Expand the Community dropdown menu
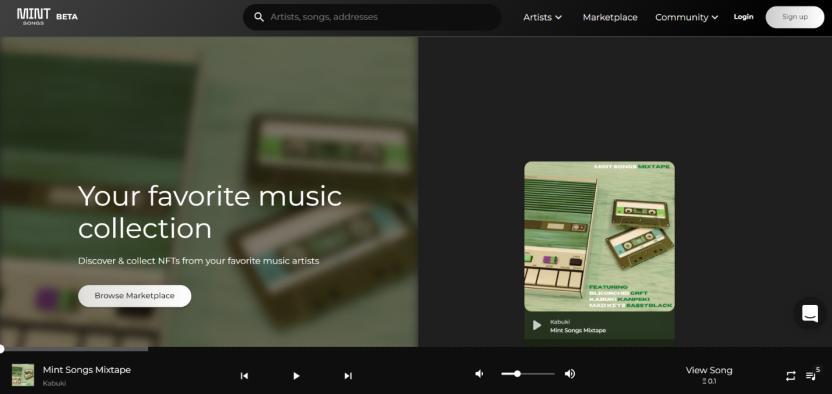This screenshot has height=394, width=832. (x=687, y=17)
